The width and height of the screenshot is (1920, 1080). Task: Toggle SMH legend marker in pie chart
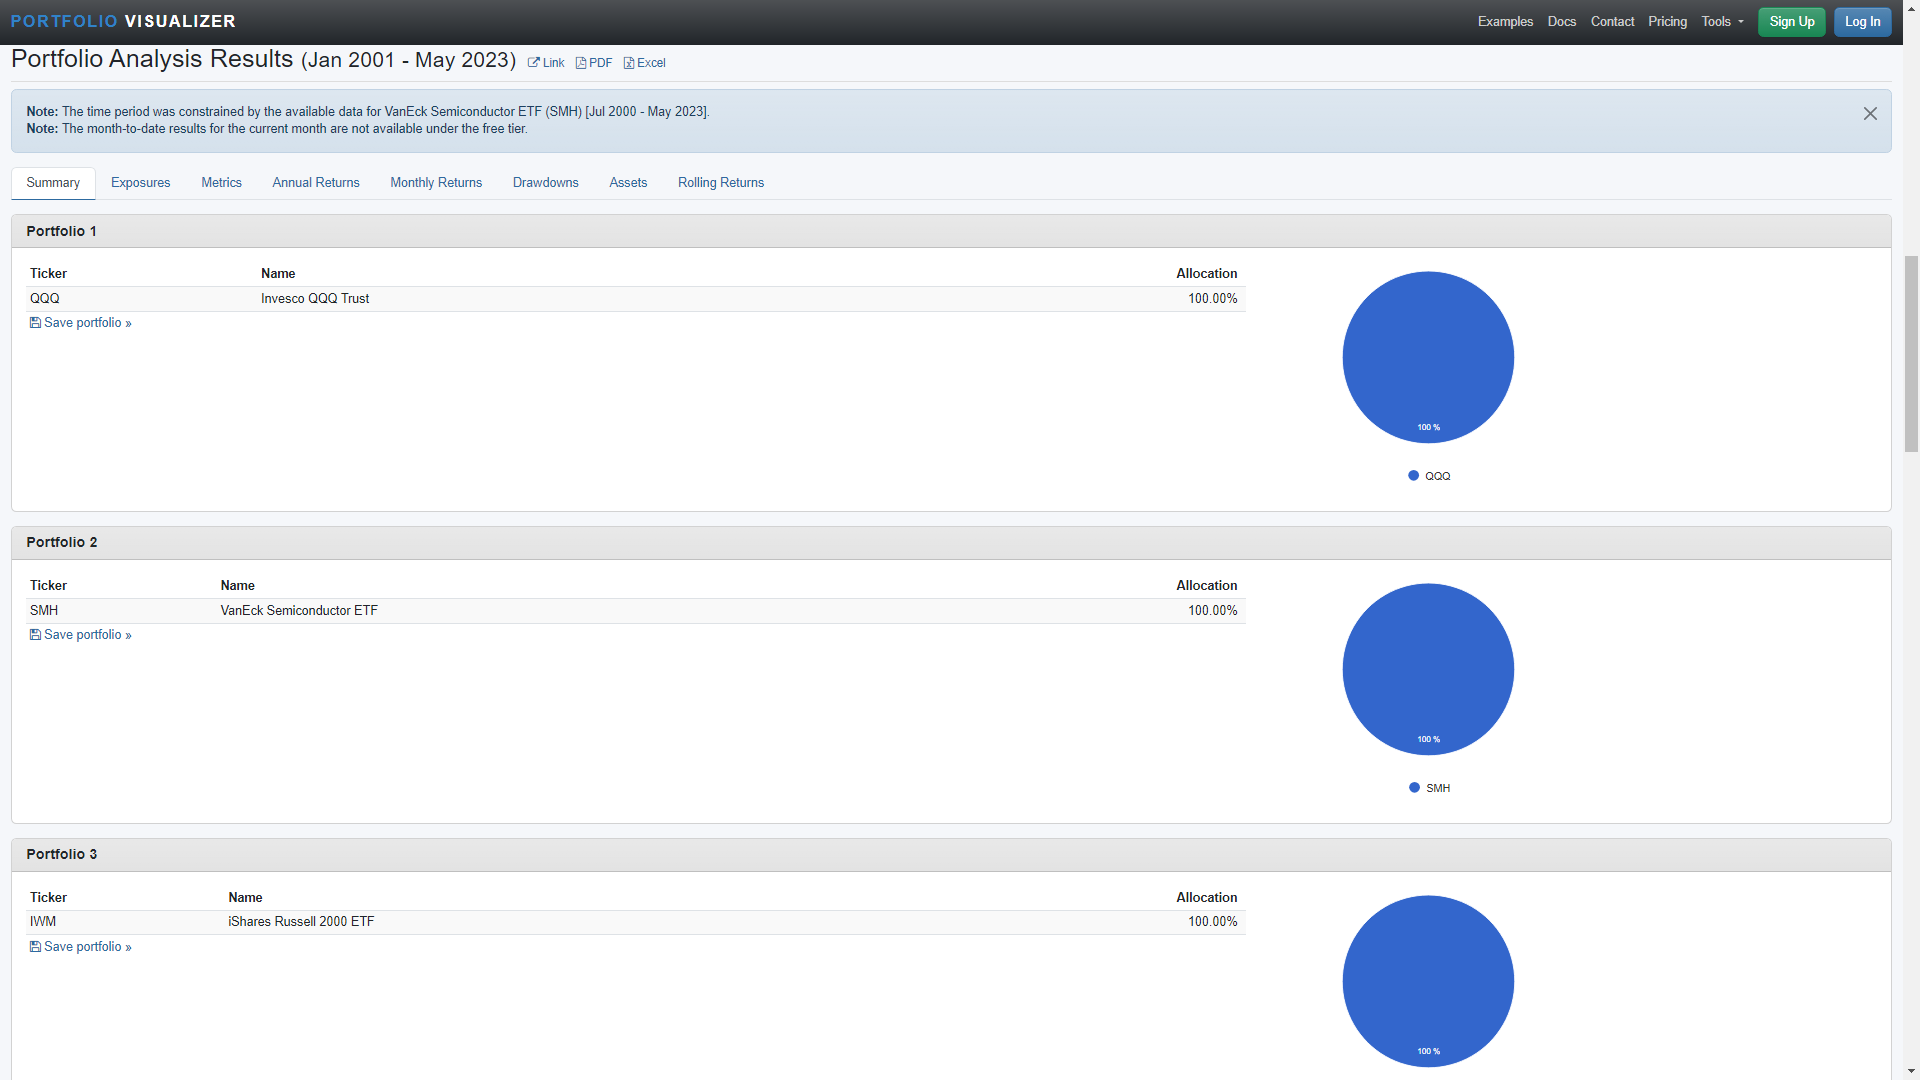pyautogui.click(x=1414, y=788)
